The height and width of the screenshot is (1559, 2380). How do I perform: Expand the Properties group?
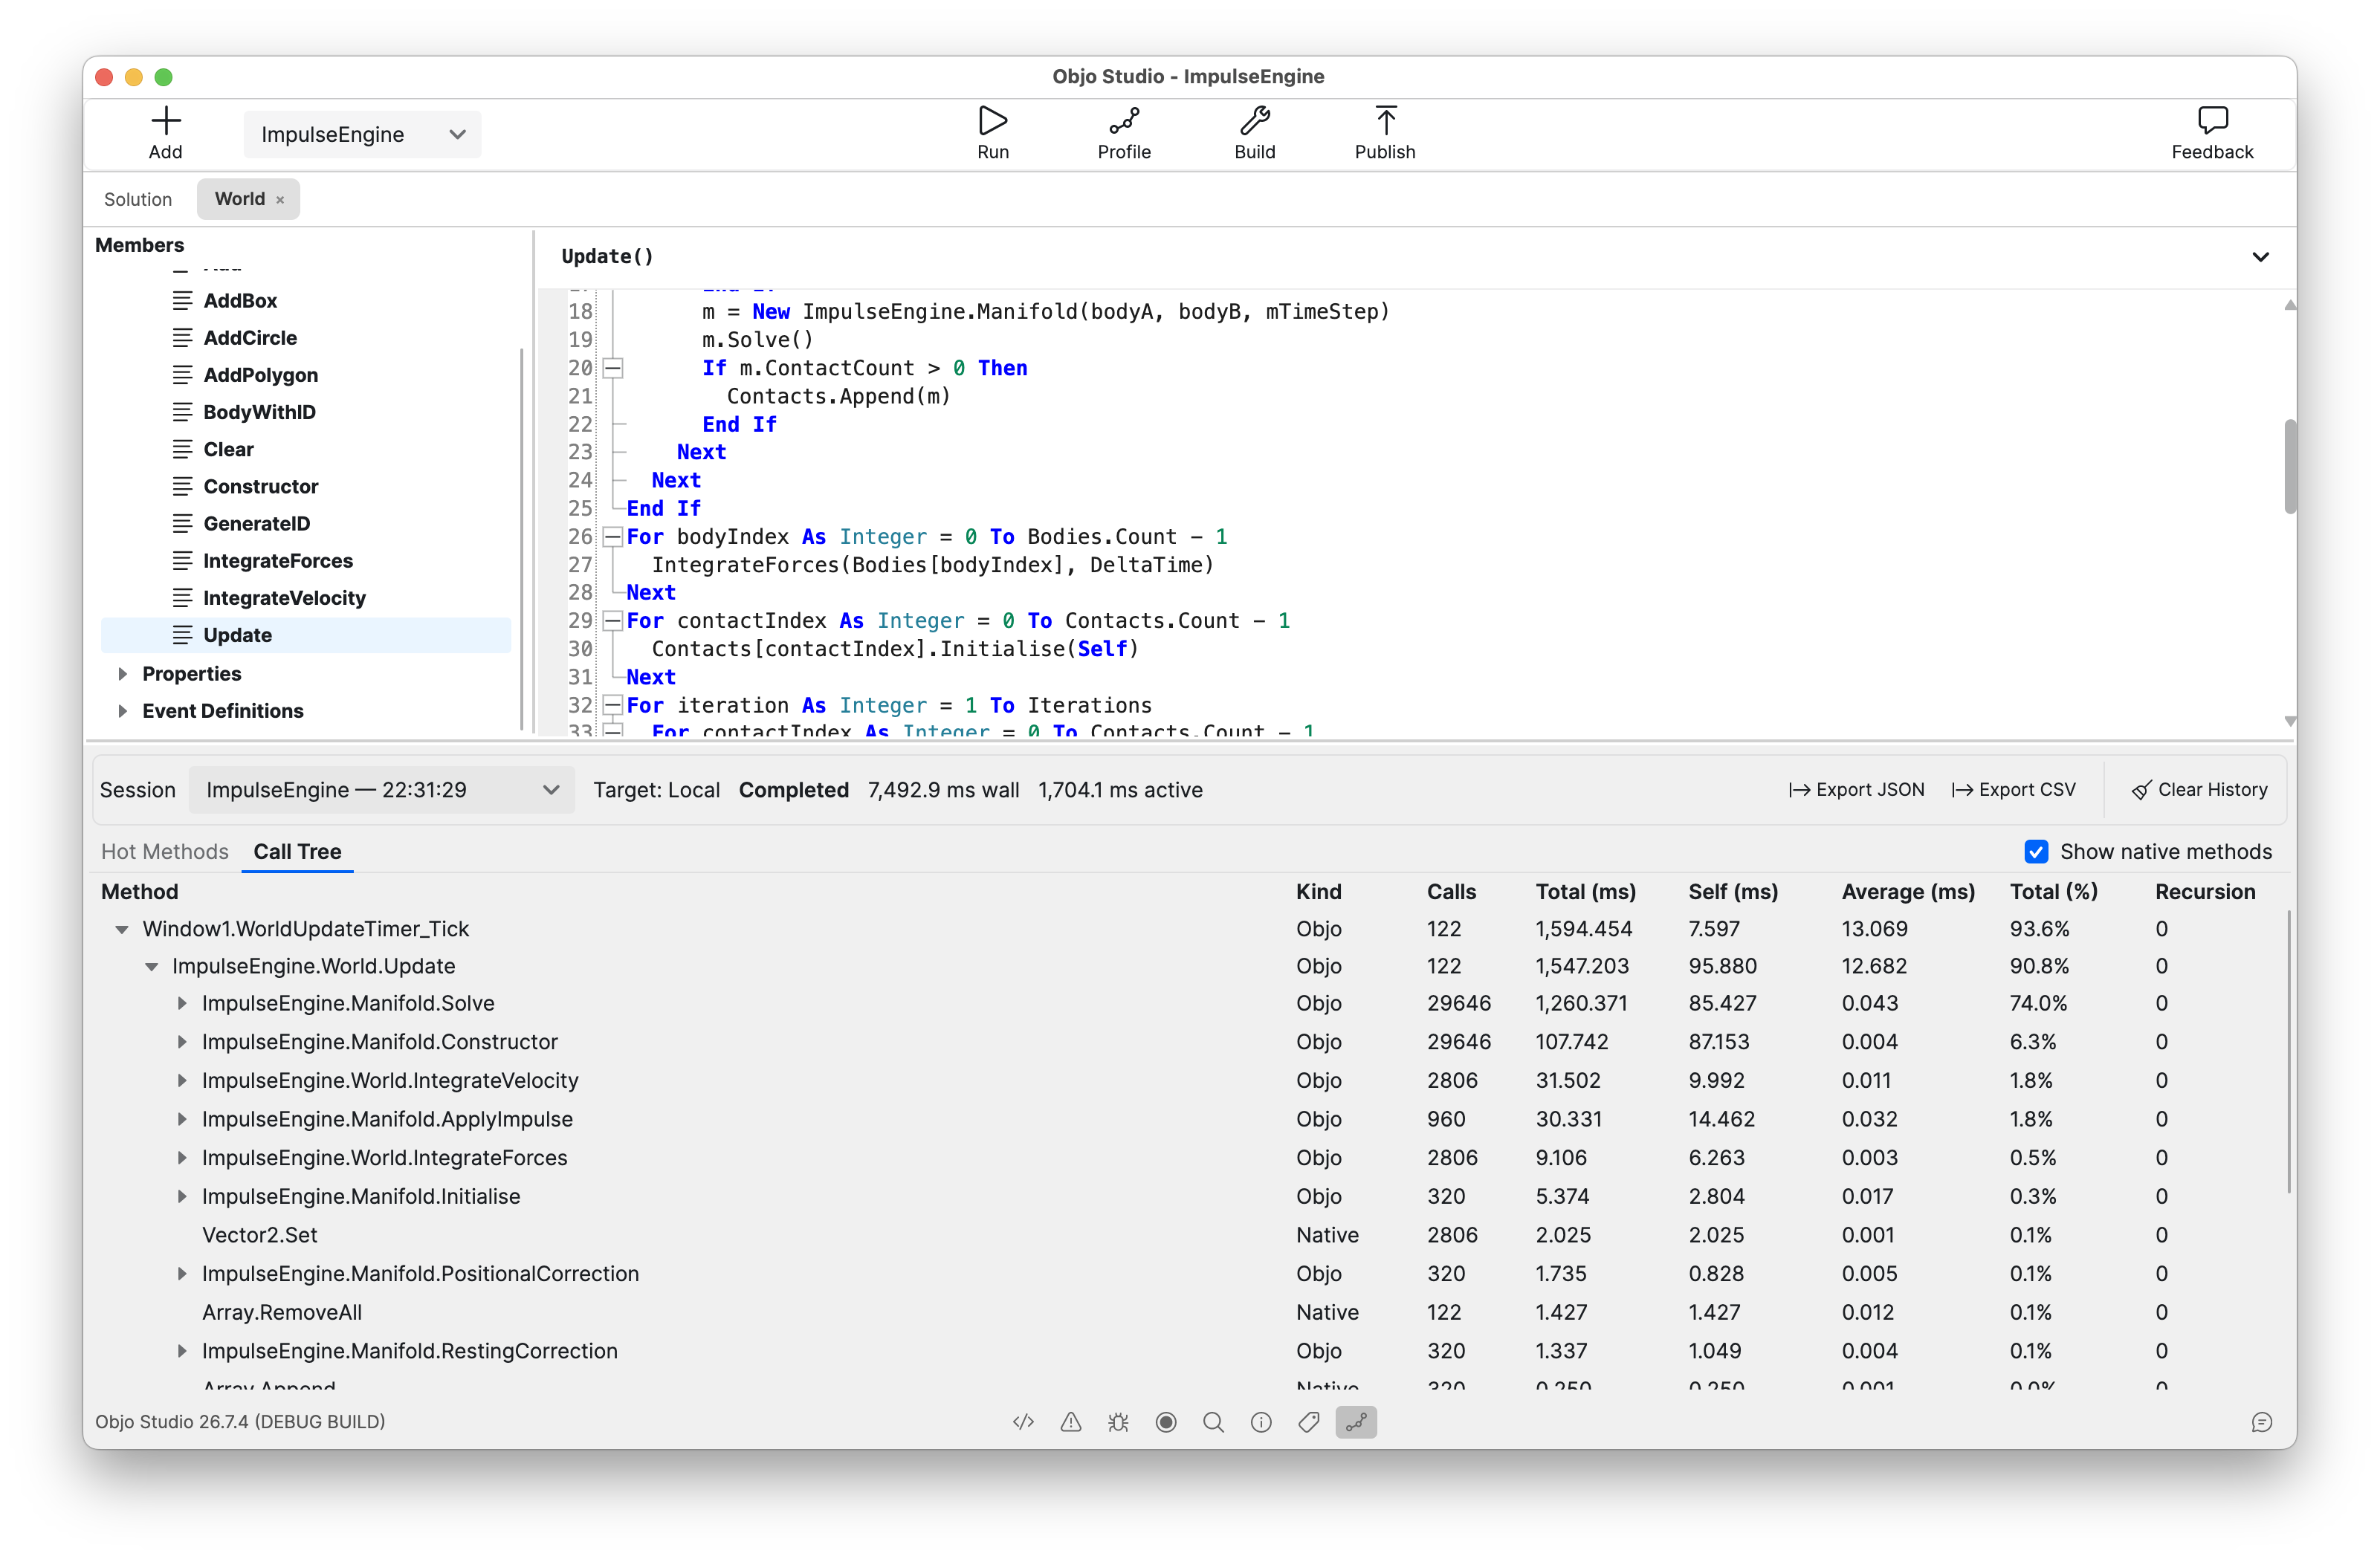point(122,673)
